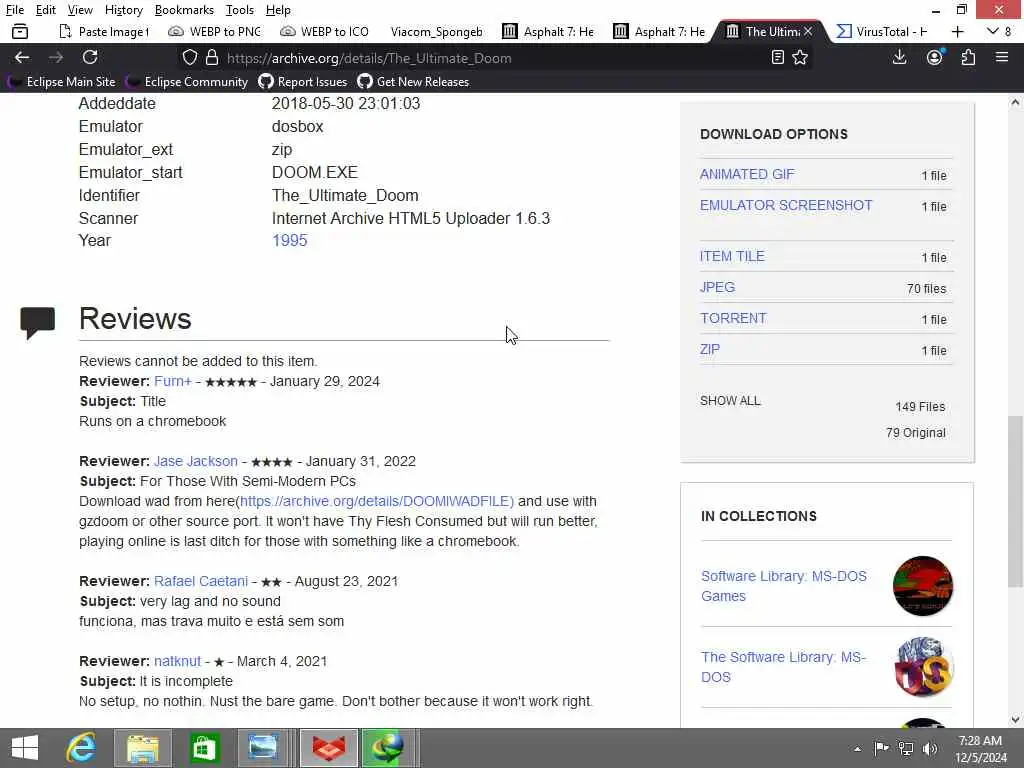The width and height of the screenshot is (1024, 768).
Task: Open Report Issues bookmark
Action: 303,82
